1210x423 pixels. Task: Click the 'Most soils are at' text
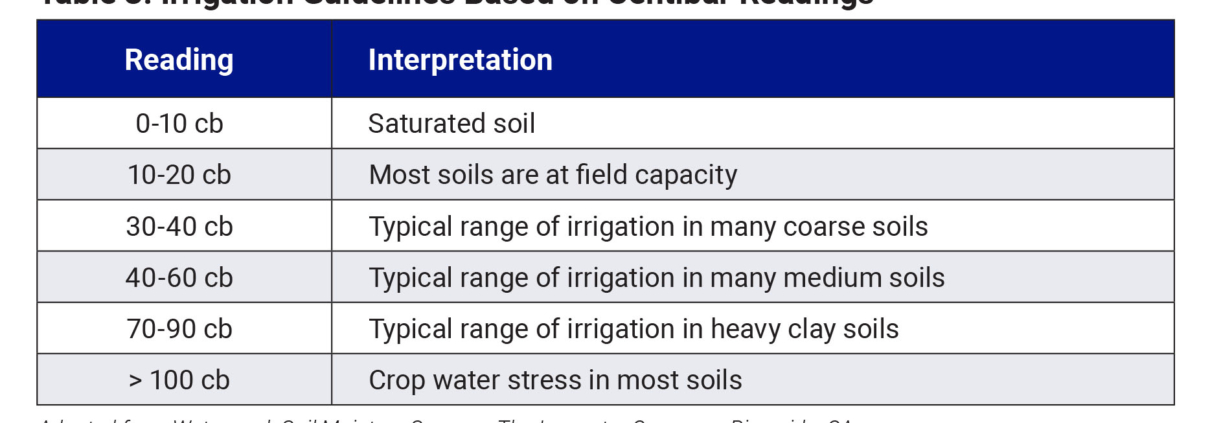pos(470,175)
